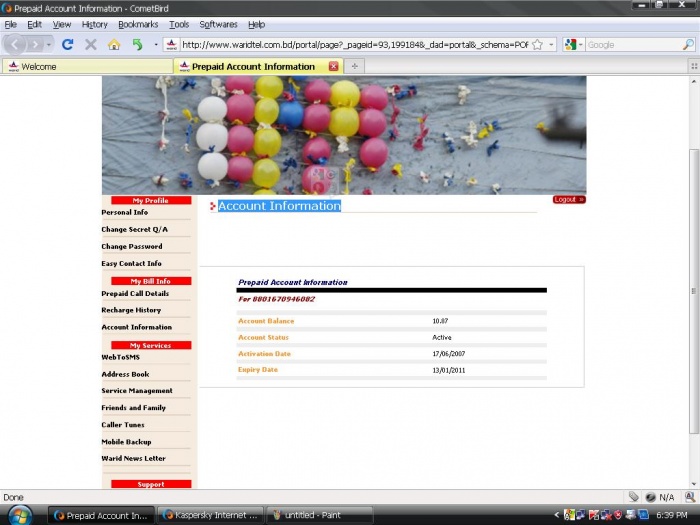This screenshot has width=700, height=525.
Task: Open recent pages history dropdown arrow
Action: pyautogui.click(x=49, y=45)
